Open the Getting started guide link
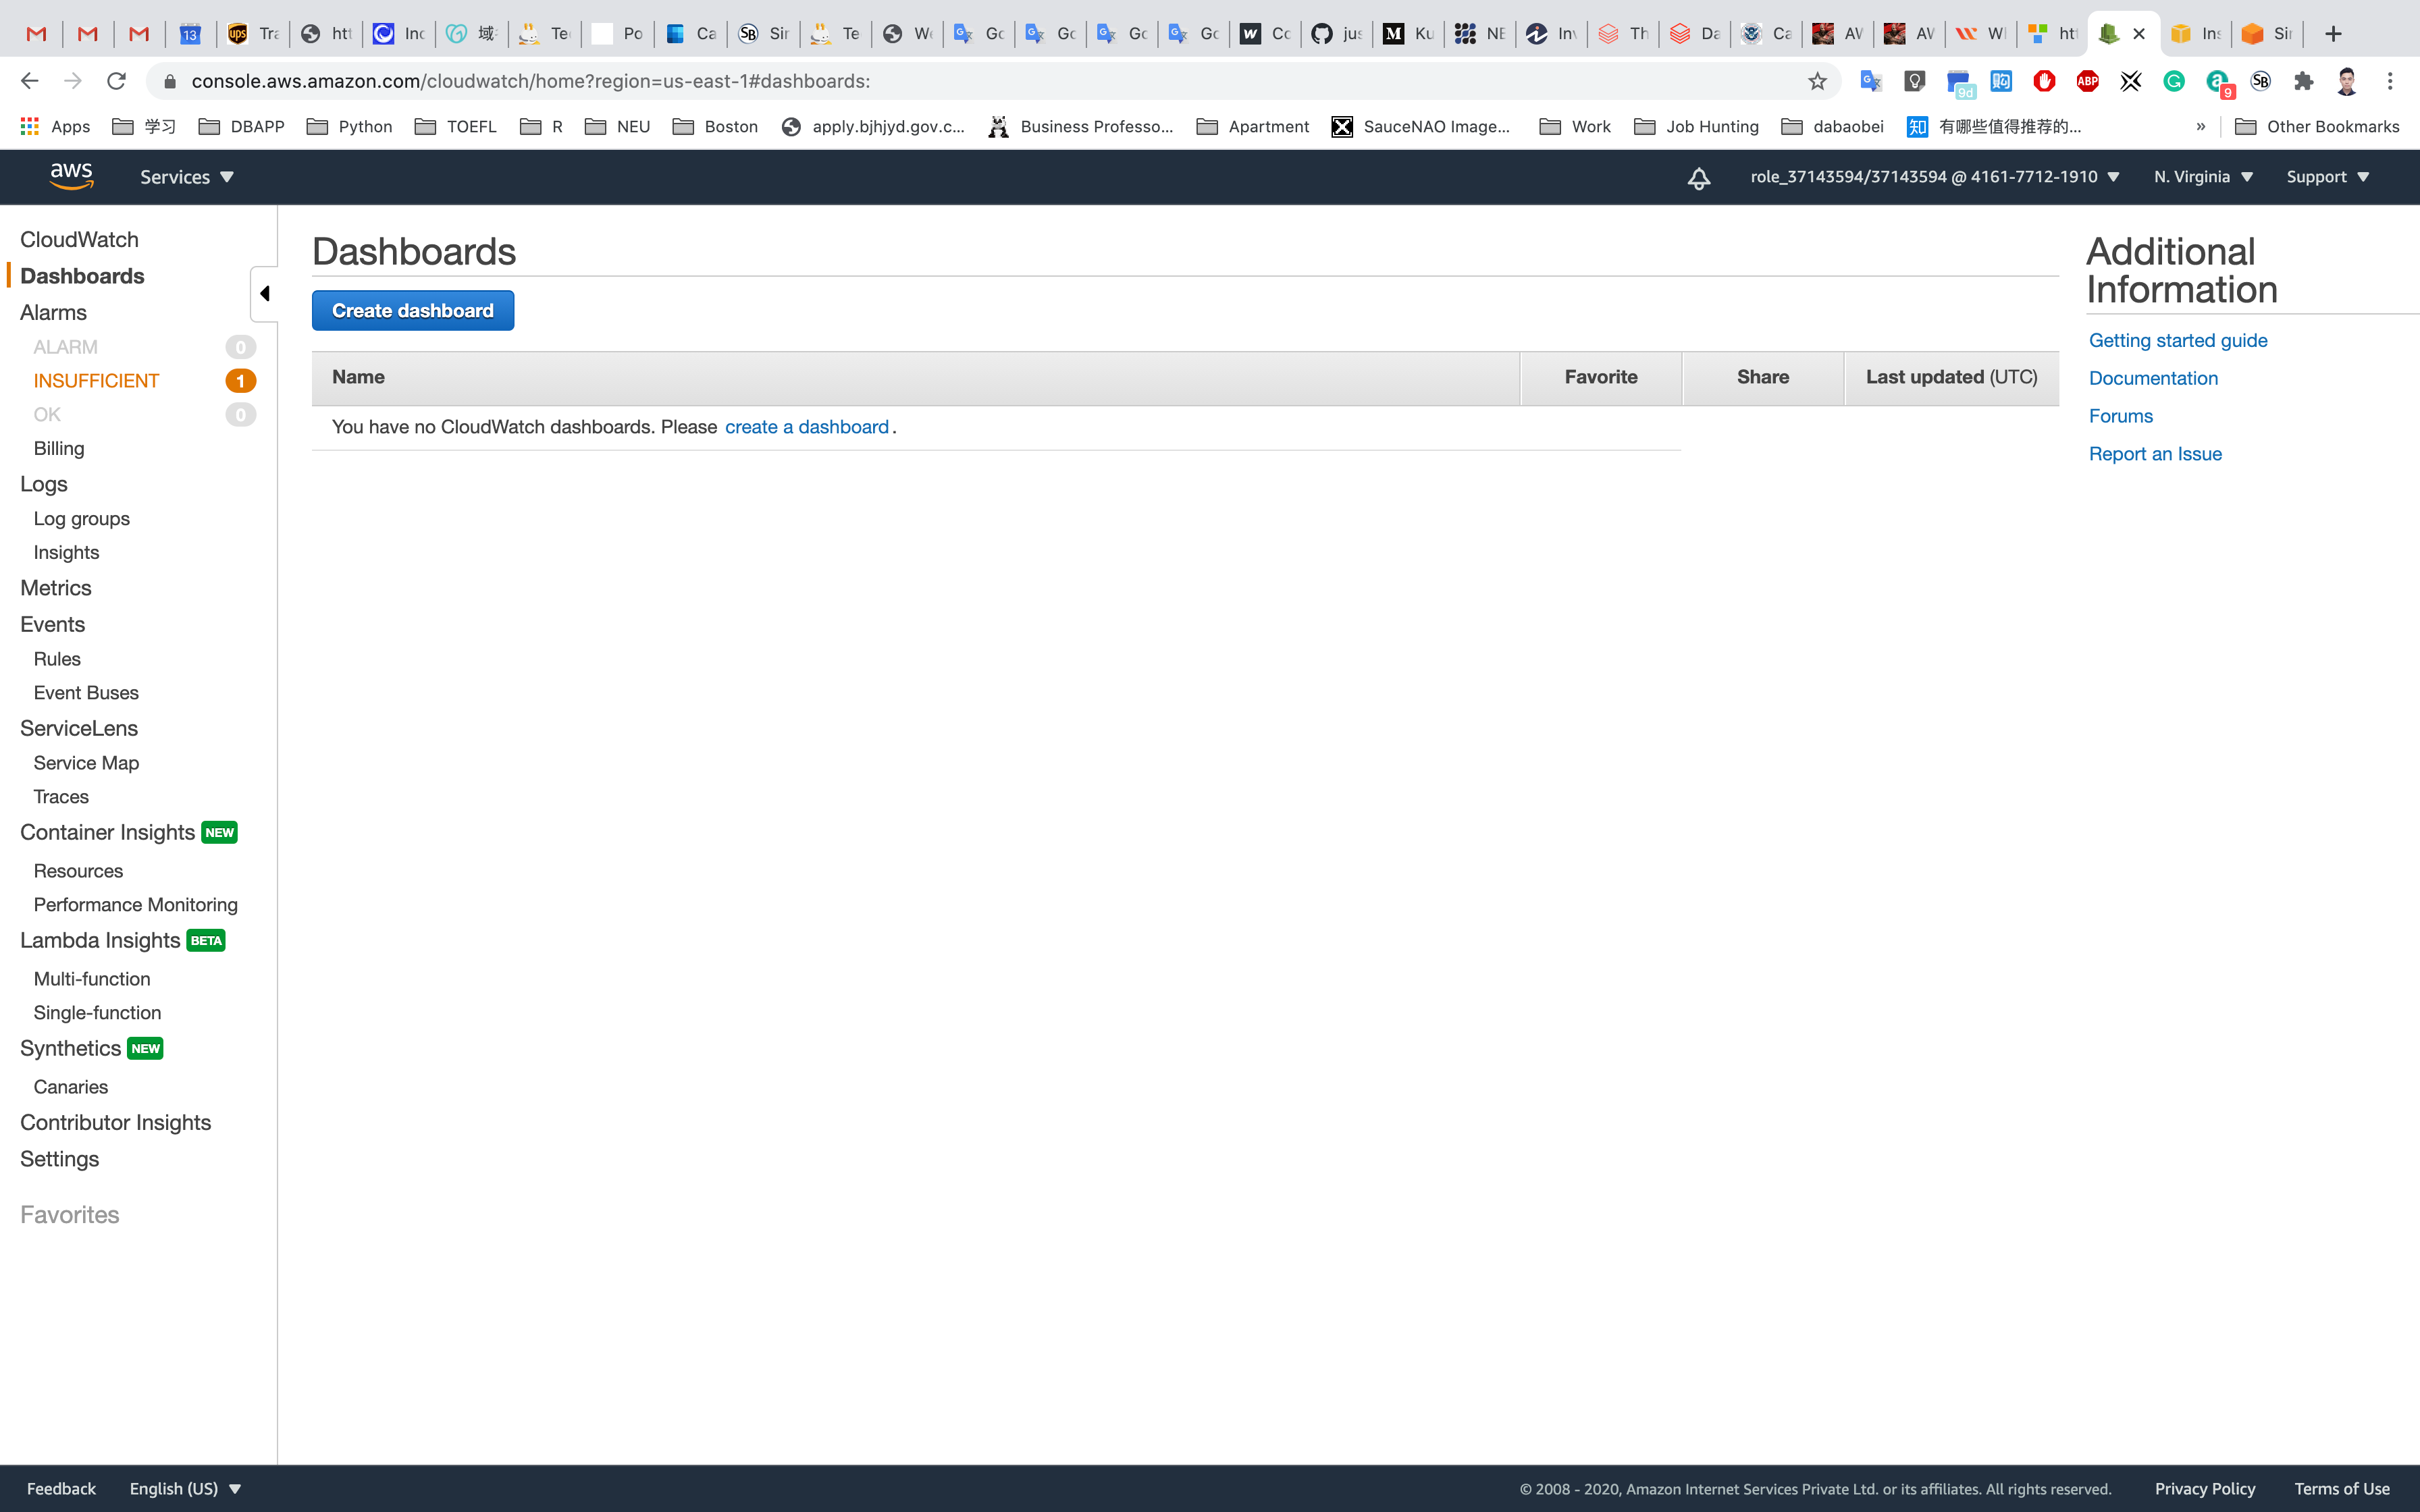This screenshot has width=2420, height=1512. (2177, 340)
